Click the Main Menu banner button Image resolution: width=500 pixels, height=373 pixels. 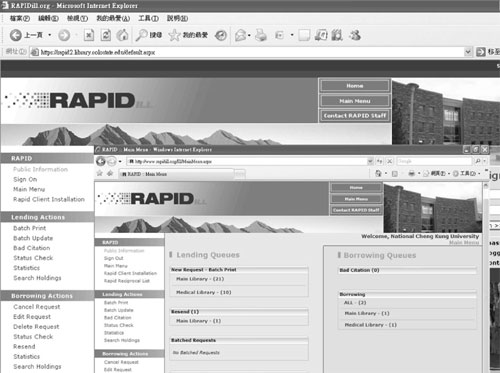[355, 101]
